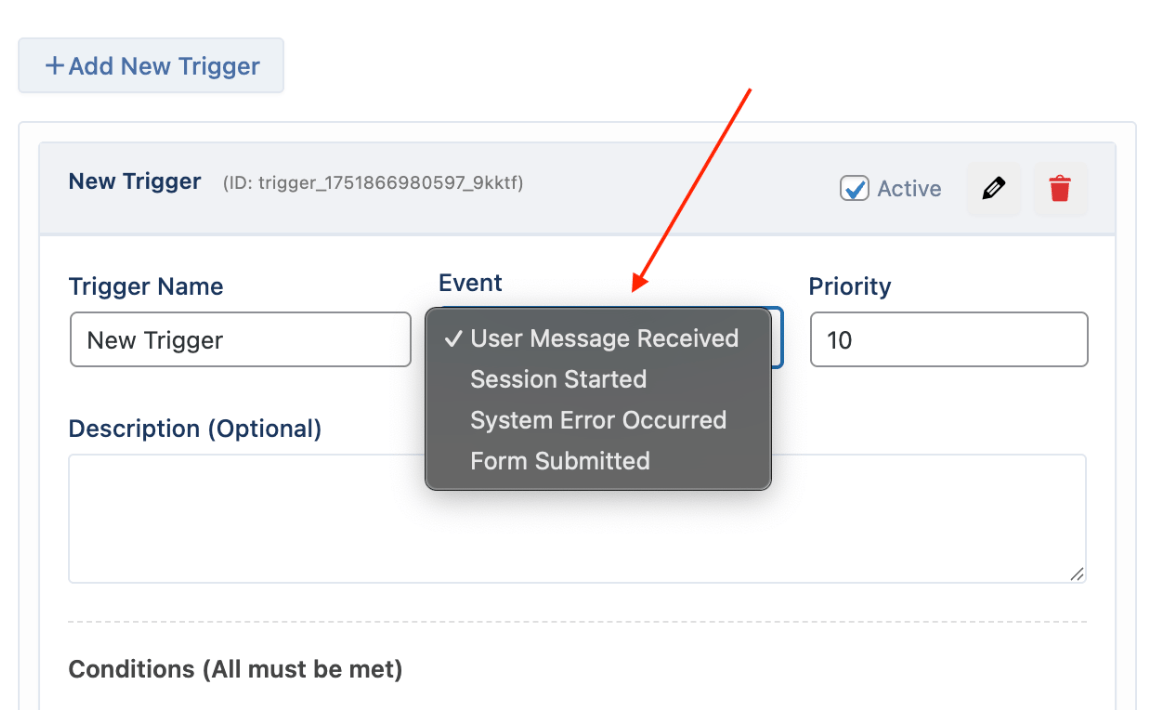Uncheck the Active checkbox
Screen dimensions: 1154x710
tap(854, 188)
